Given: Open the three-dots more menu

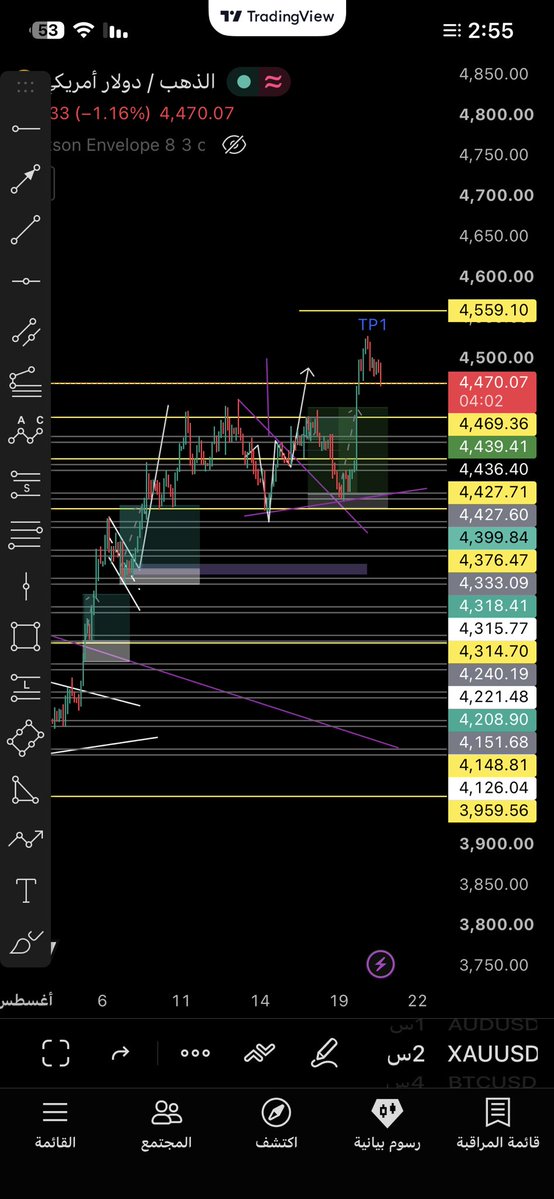Looking at the screenshot, I should click(x=195, y=1053).
